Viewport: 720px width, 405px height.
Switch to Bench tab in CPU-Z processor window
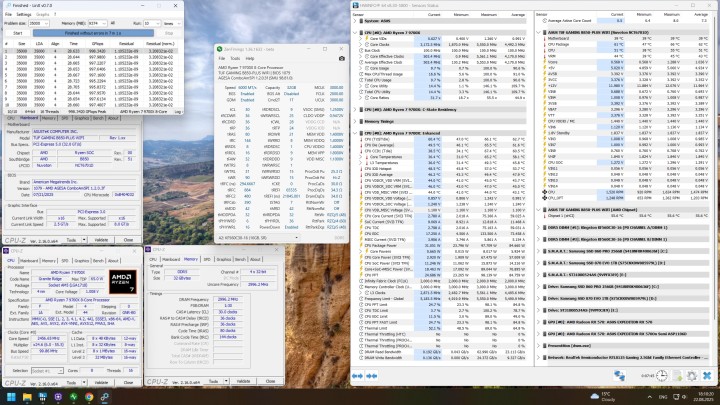click(98, 260)
